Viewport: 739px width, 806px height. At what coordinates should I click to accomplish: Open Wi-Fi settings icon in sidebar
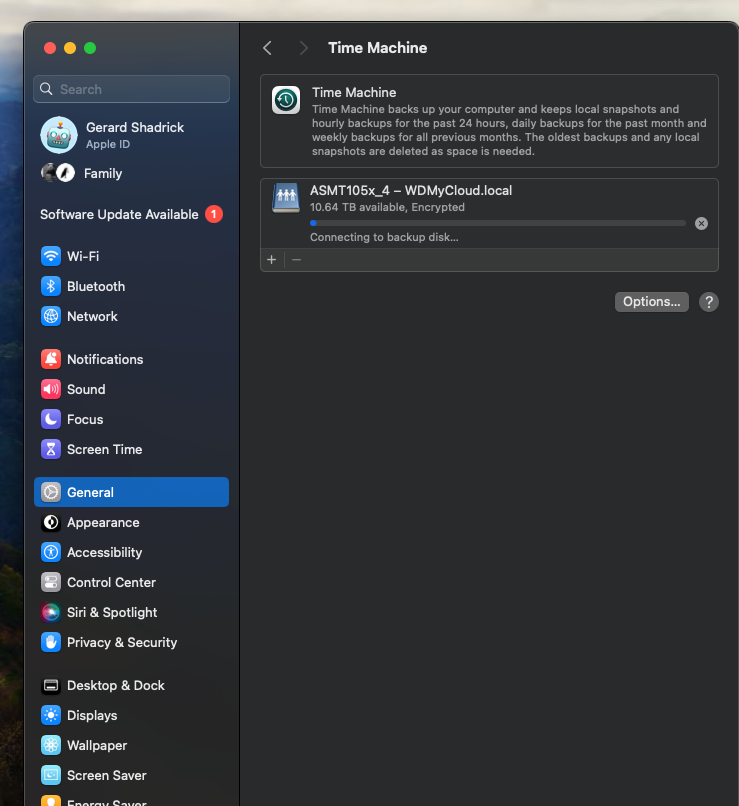[x=51, y=256]
